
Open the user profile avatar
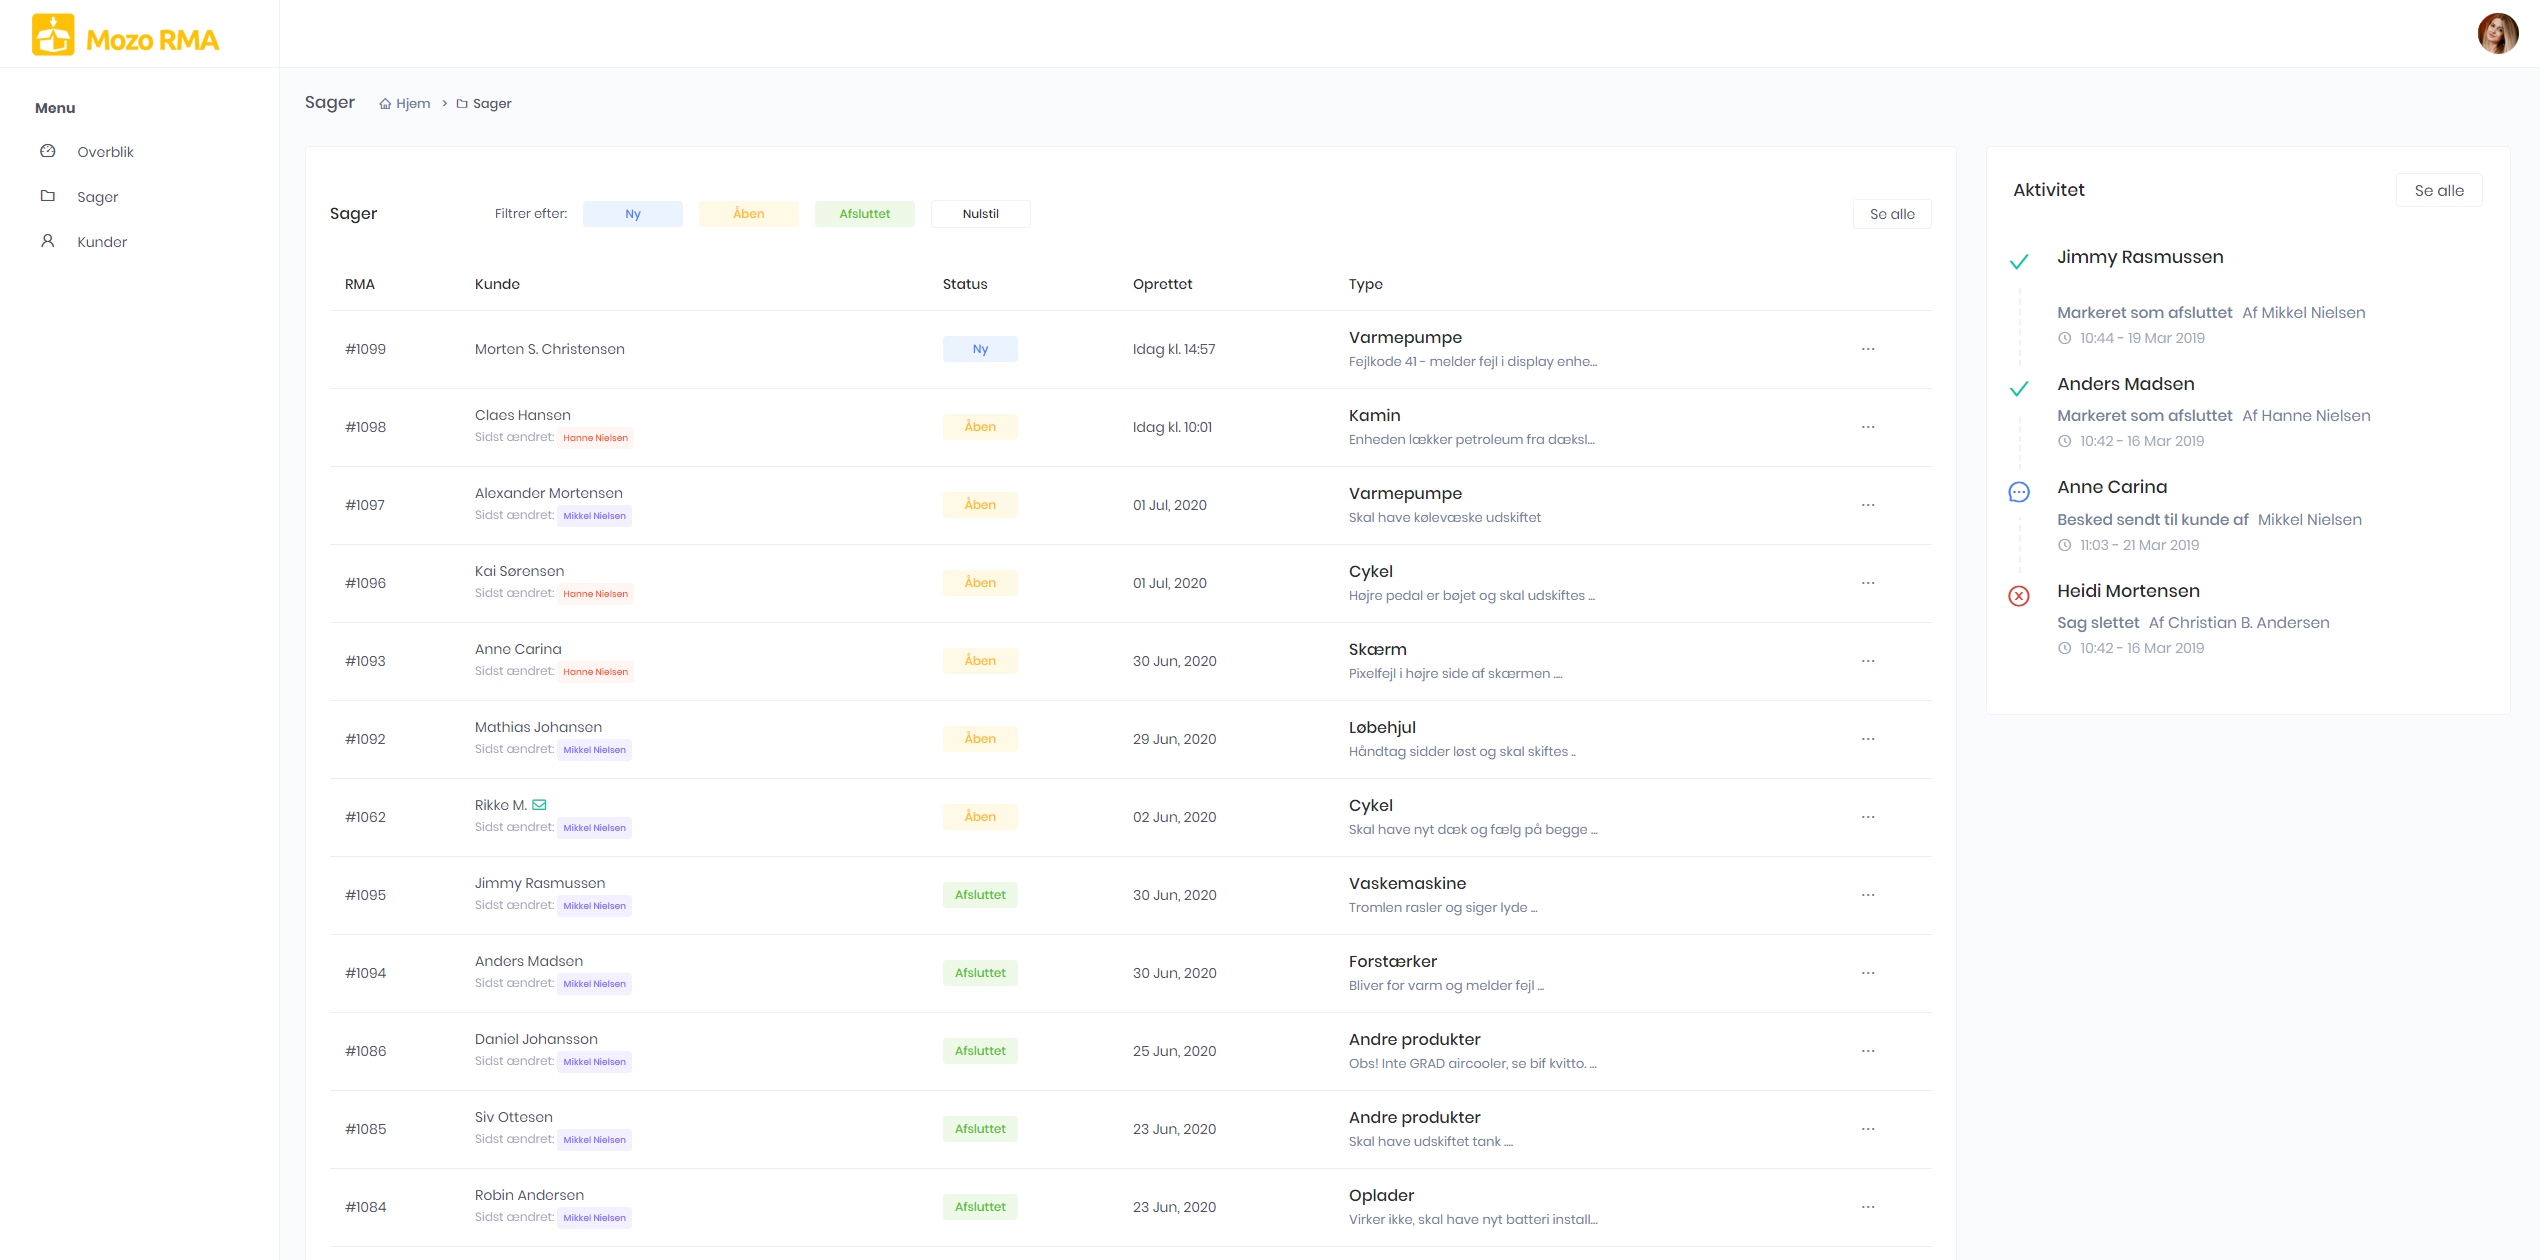(x=2497, y=34)
